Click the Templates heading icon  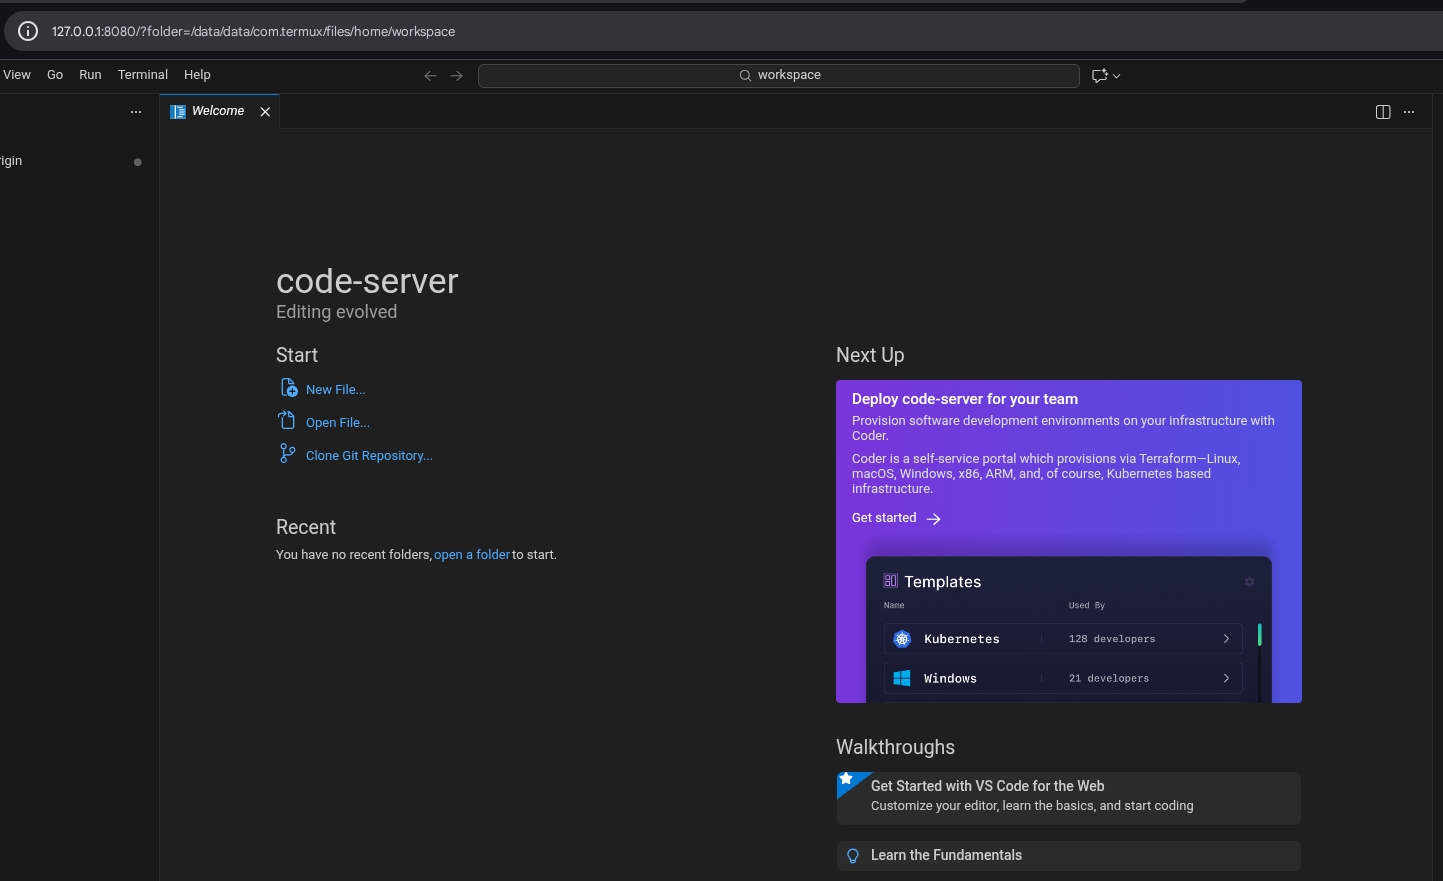click(x=891, y=581)
